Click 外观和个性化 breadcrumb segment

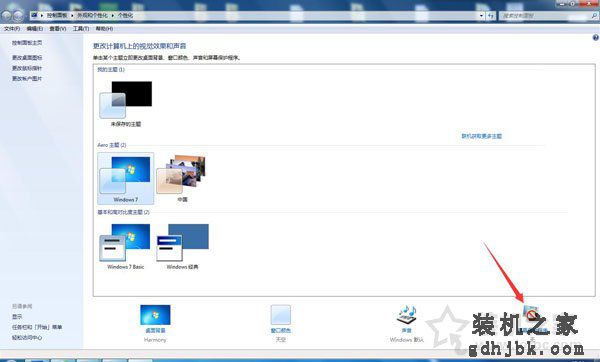coord(92,16)
